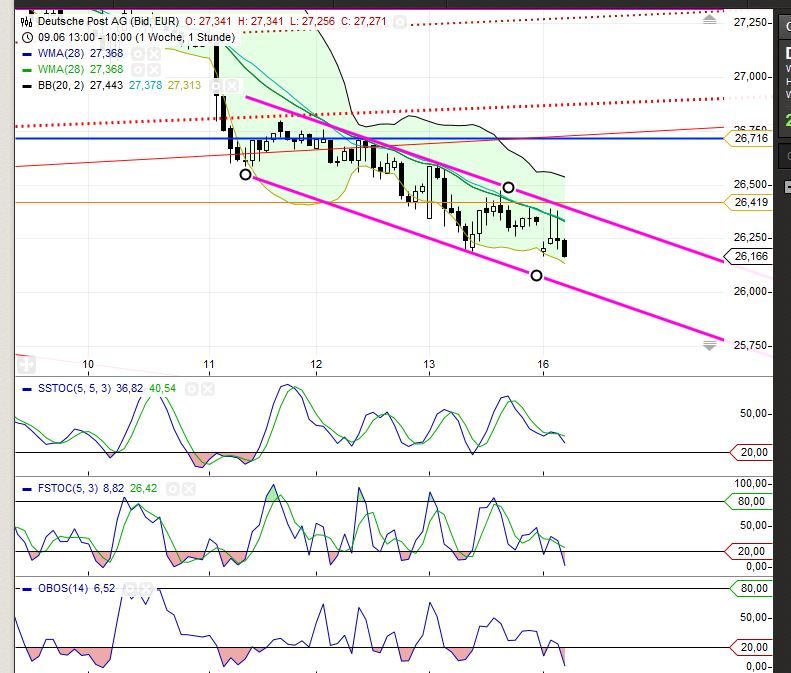The height and width of the screenshot is (673, 791).
Task: Click the 26,166 current price label
Action: [748, 256]
